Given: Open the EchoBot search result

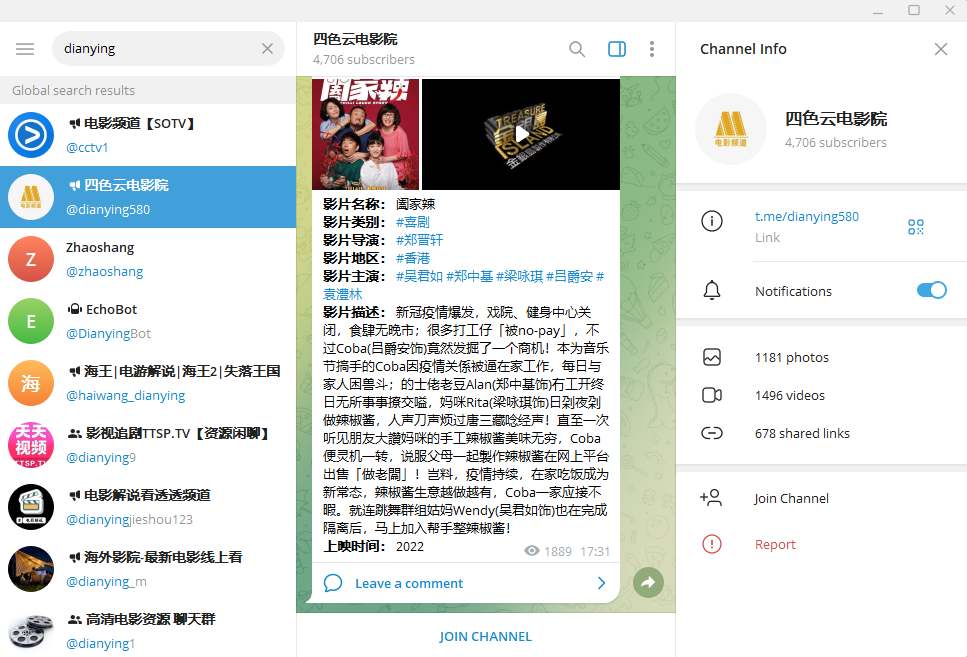Looking at the screenshot, I should [x=148, y=321].
